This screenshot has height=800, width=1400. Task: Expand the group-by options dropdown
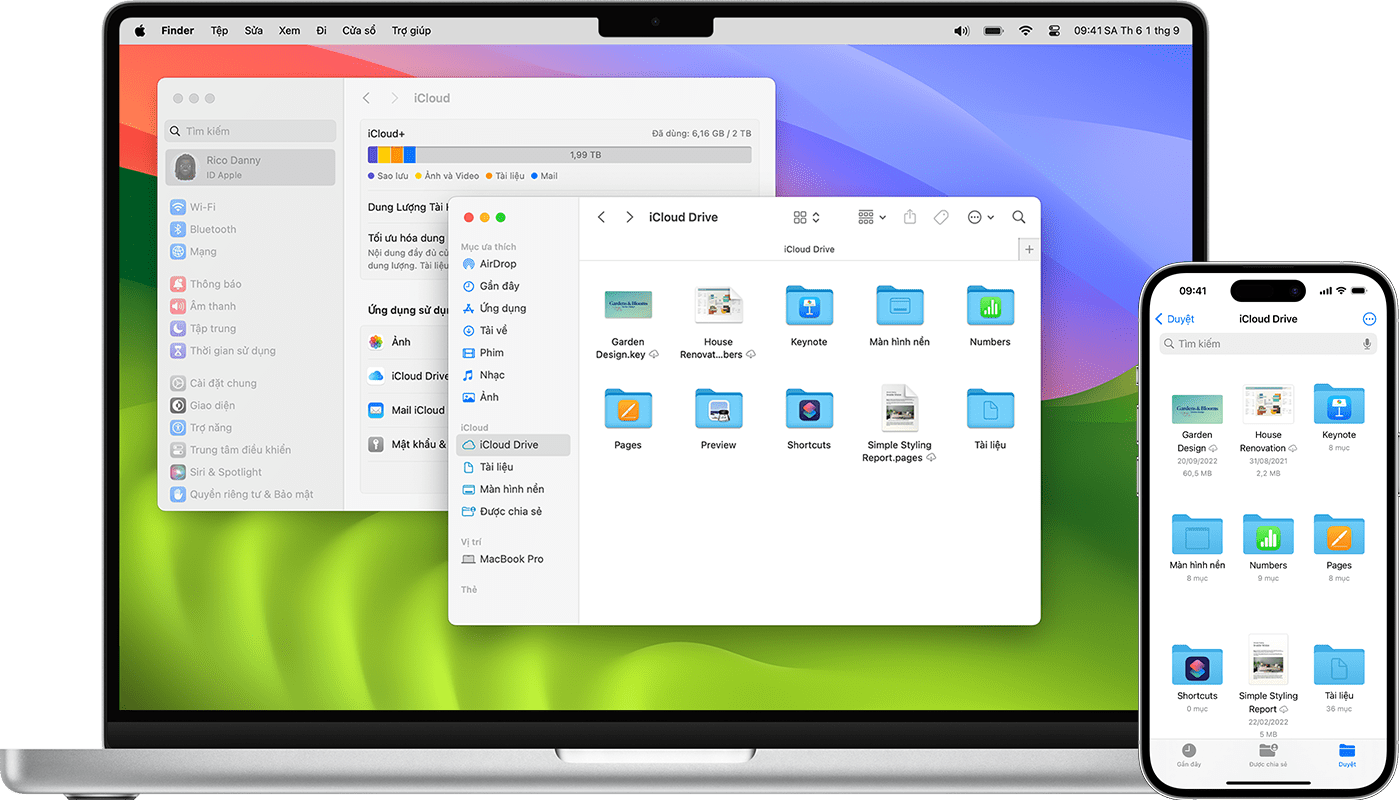[x=872, y=217]
